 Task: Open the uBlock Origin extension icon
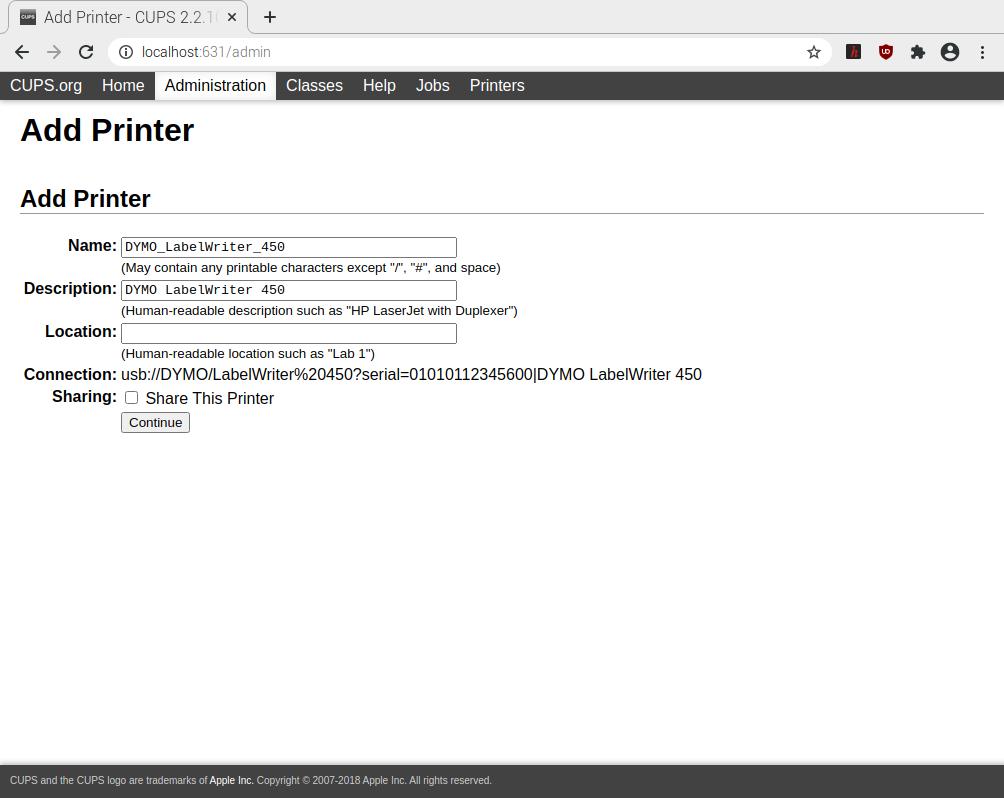(x=885, y=52)
